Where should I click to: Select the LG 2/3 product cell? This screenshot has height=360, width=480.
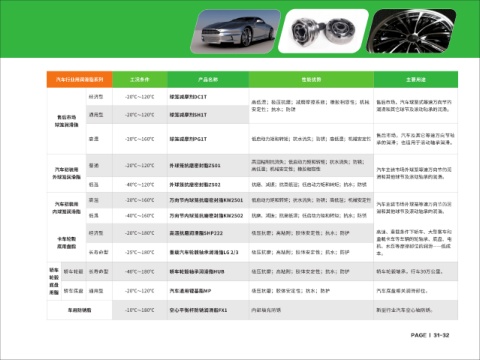(x=208, y=252)
